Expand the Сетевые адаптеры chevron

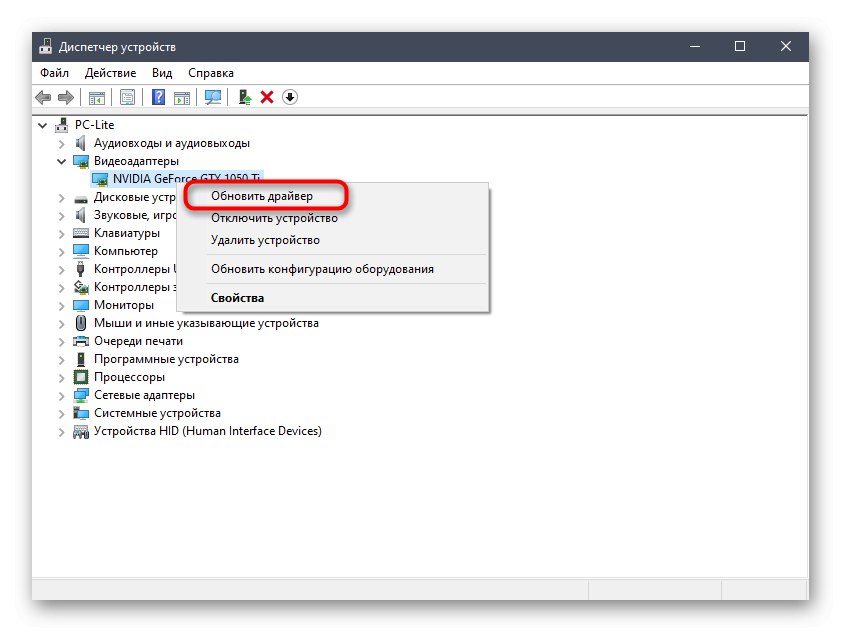pyautogui.click(x=62, y=396)
